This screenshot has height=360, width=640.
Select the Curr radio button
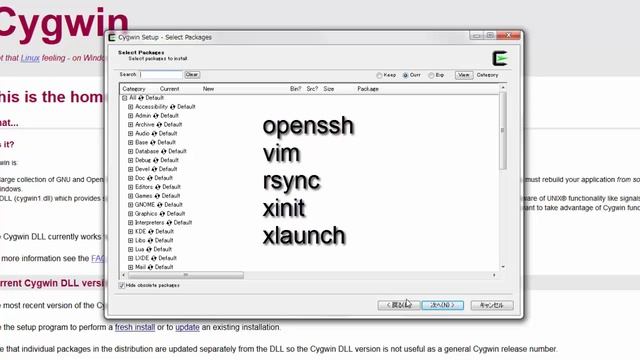click(x=405, y=76)
